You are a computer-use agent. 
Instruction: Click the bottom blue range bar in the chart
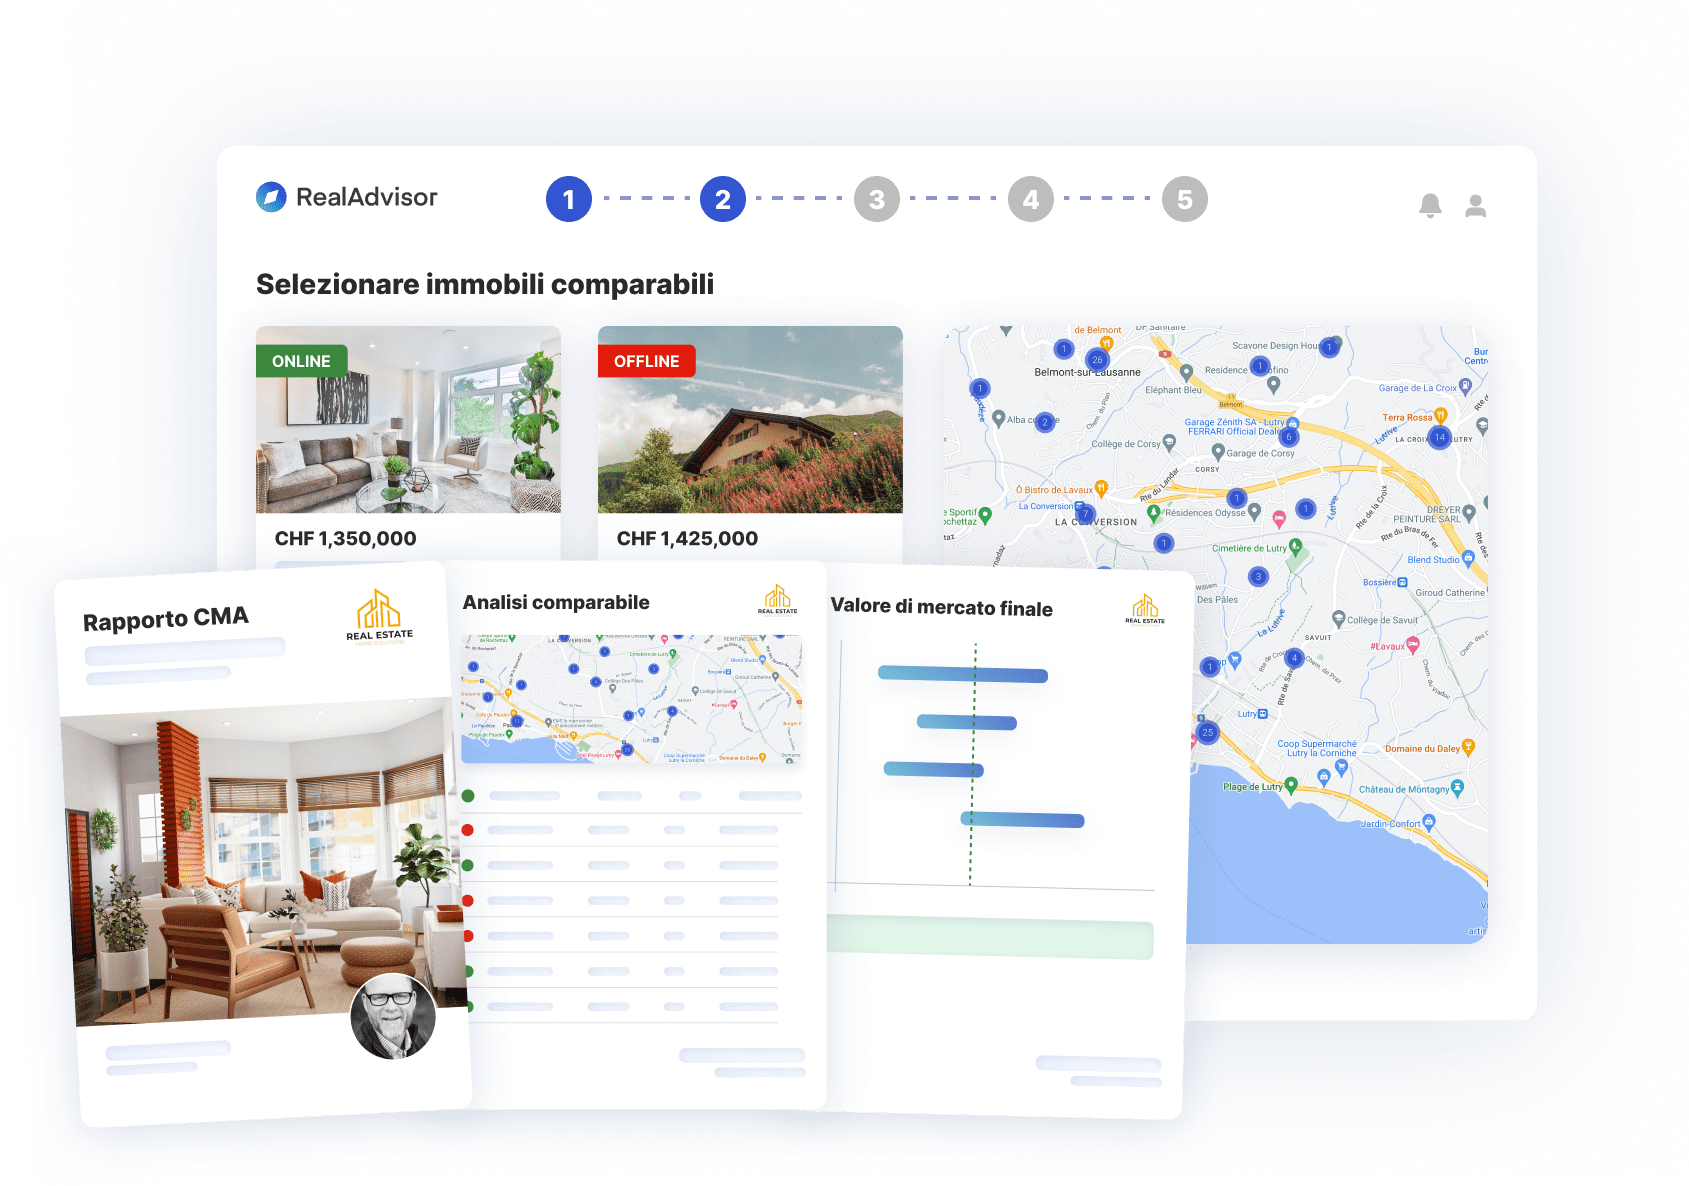coord(1022,819)
